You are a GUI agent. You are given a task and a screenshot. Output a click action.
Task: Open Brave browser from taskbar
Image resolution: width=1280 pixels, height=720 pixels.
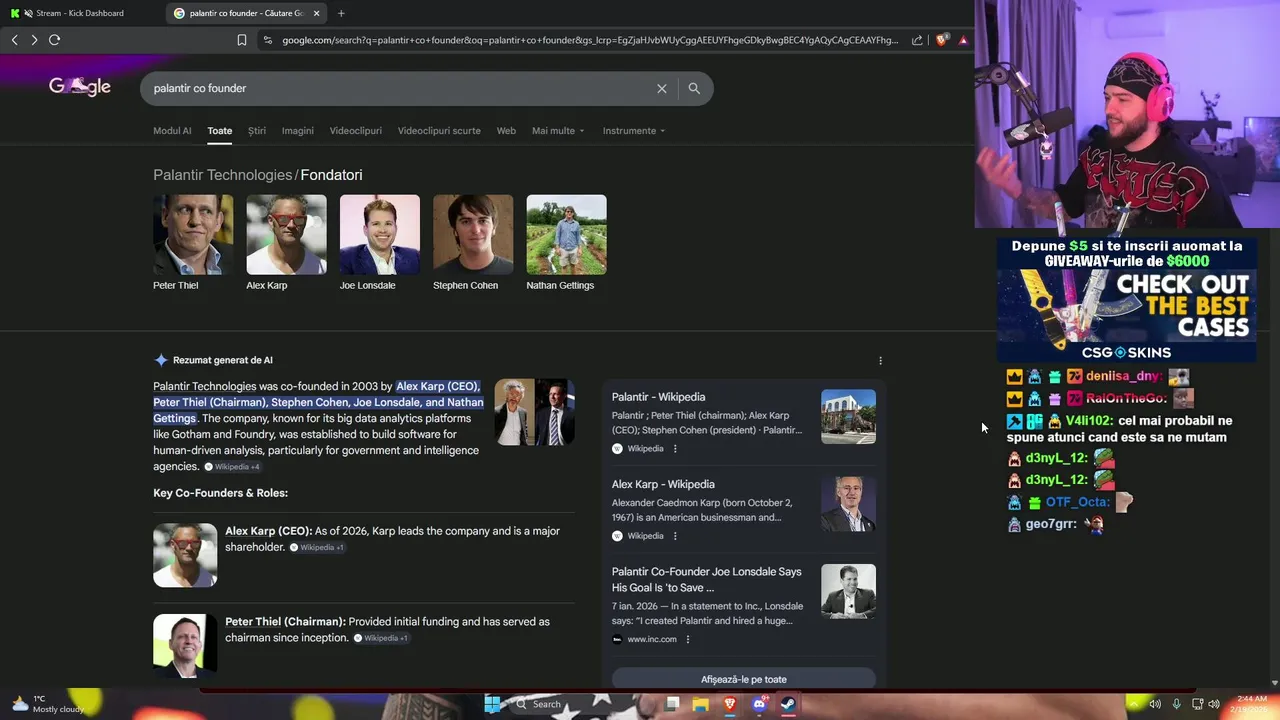pyautogui.click(x=730, y=704)
